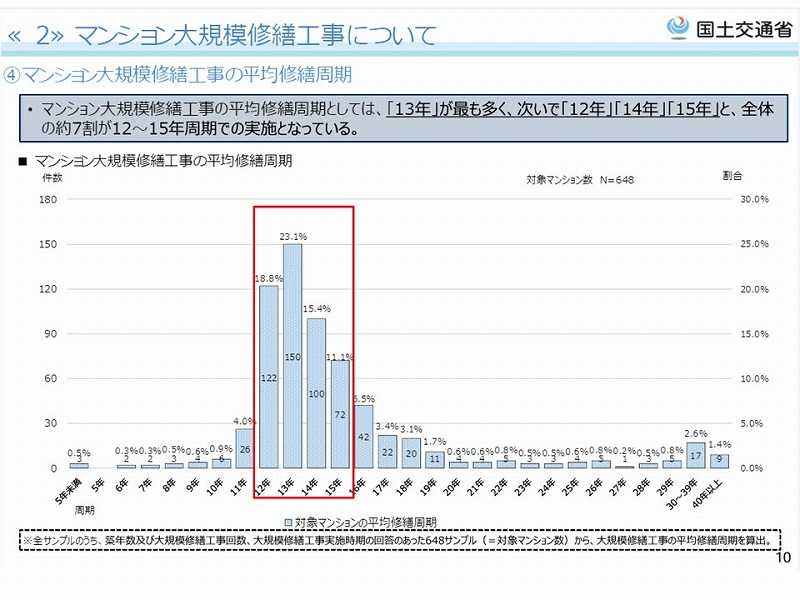Click the 17年 bar labeled 22
Image resolution: width=800 pixels, height=600 pixels.
[x=387, y=452]
